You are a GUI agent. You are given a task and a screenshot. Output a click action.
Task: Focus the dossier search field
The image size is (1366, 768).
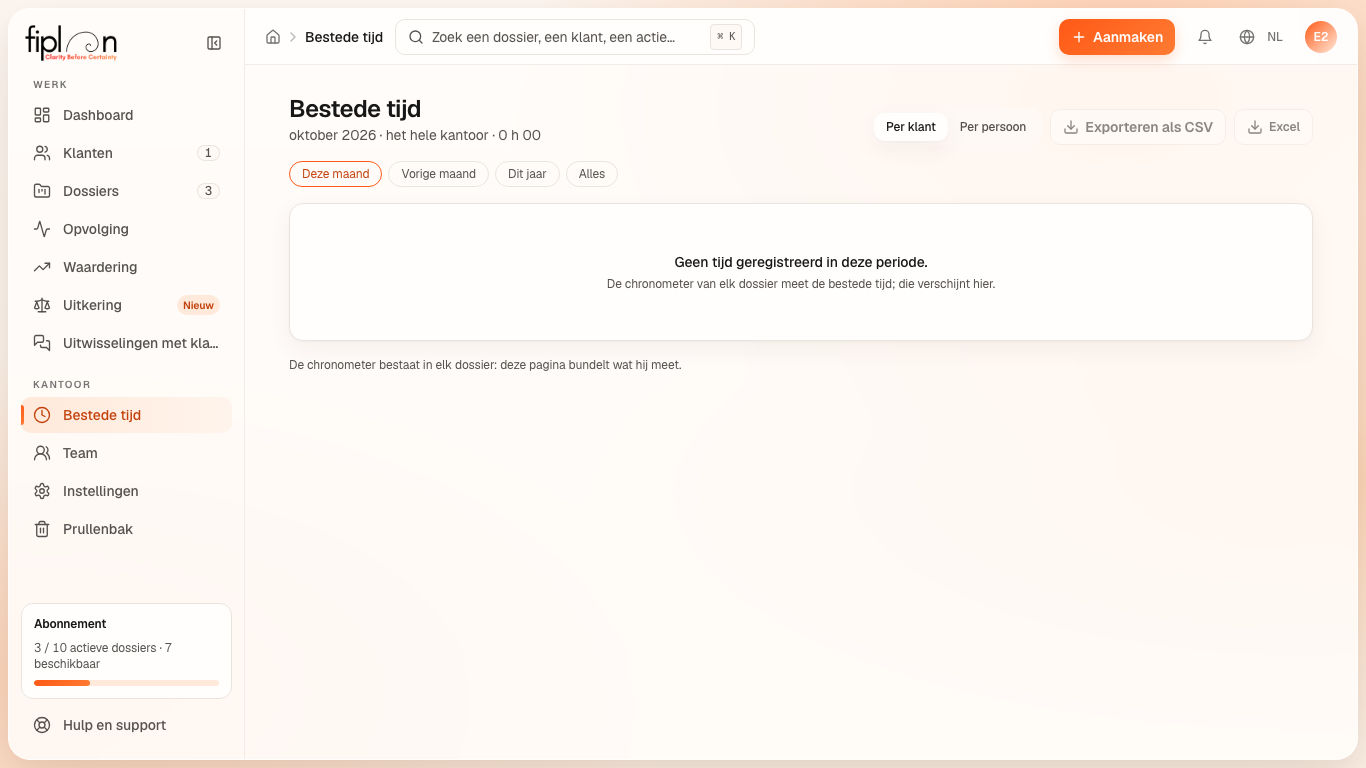(575, 37)
